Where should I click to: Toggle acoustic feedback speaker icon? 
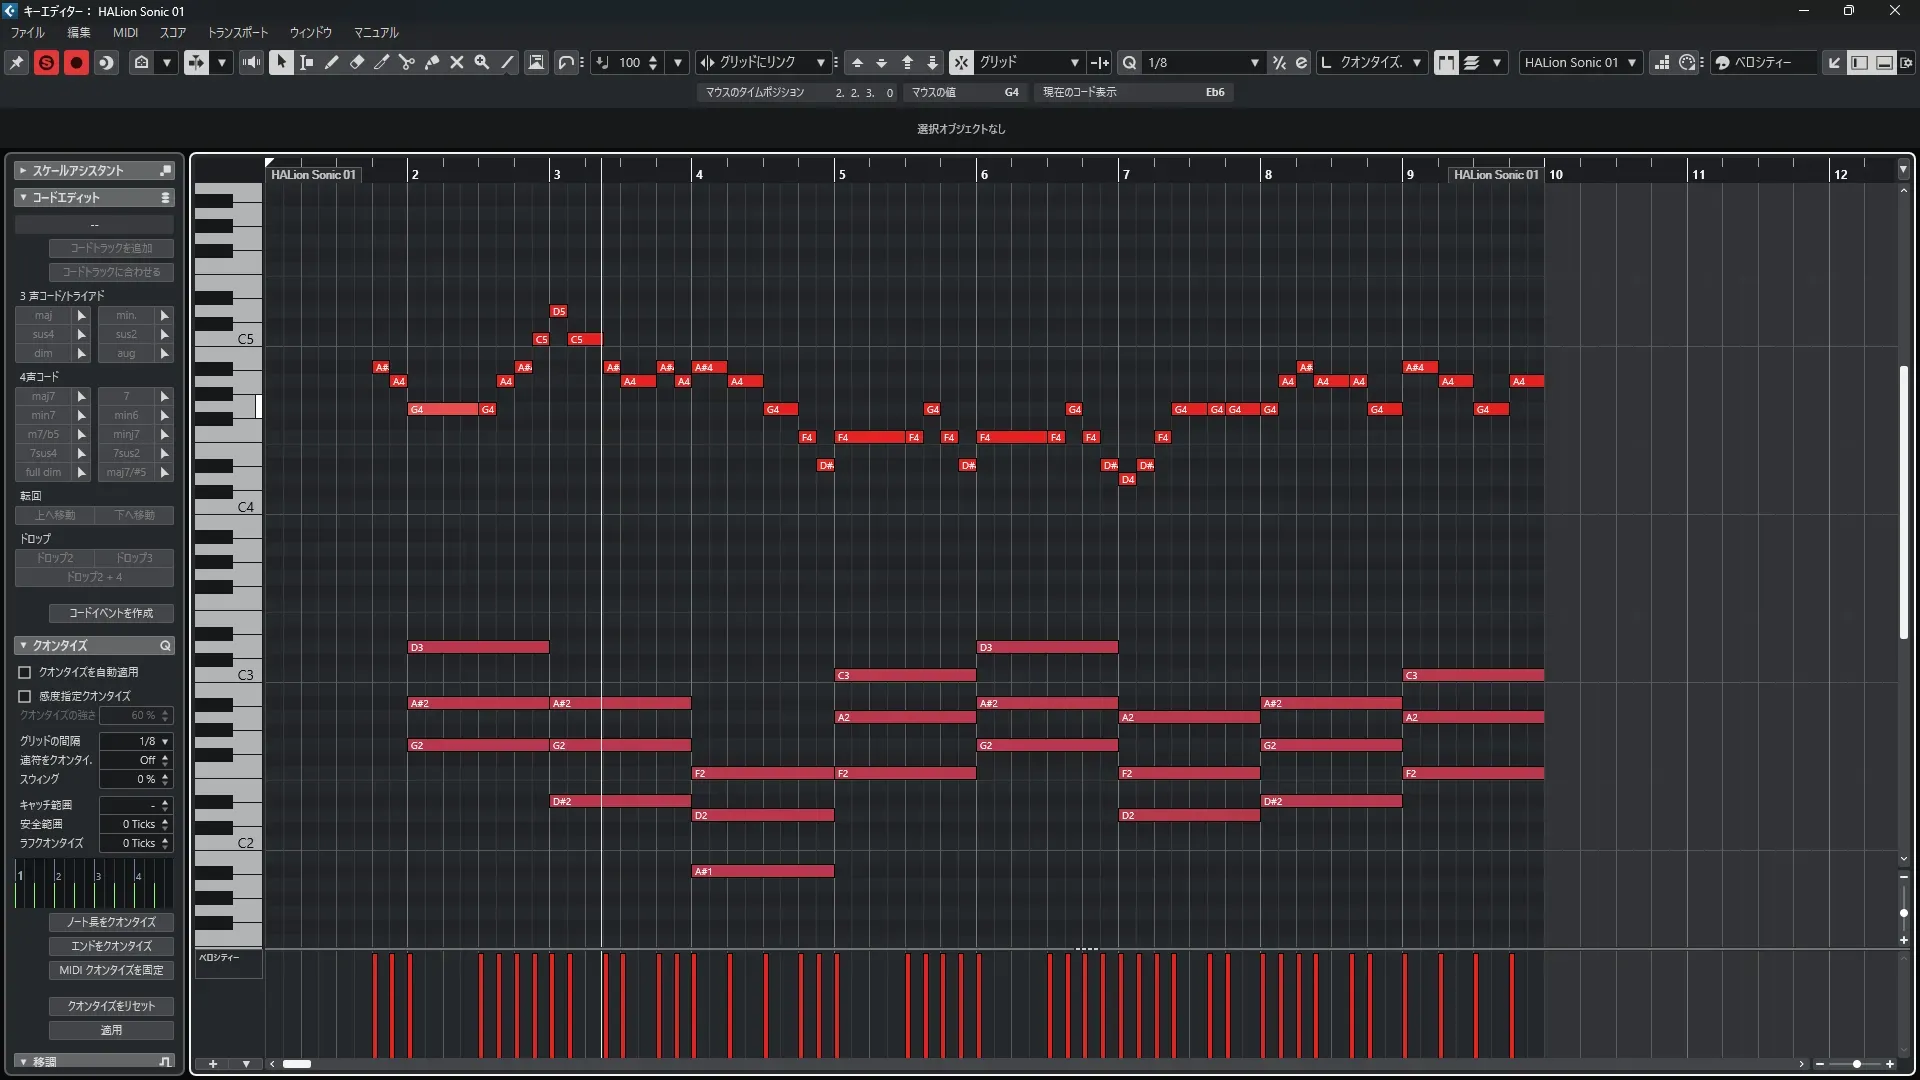(251, 62)
